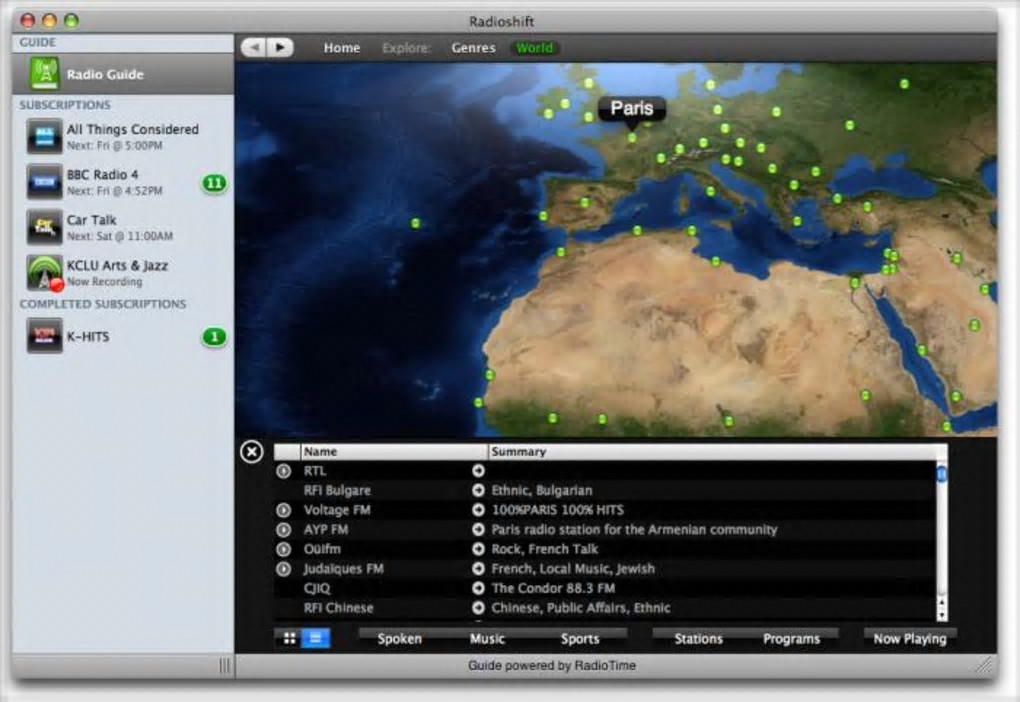The height and width of the screenshot is (702, 1020).
Task: Click the plus icon for CJIQ
Action: tap(478, 588)
